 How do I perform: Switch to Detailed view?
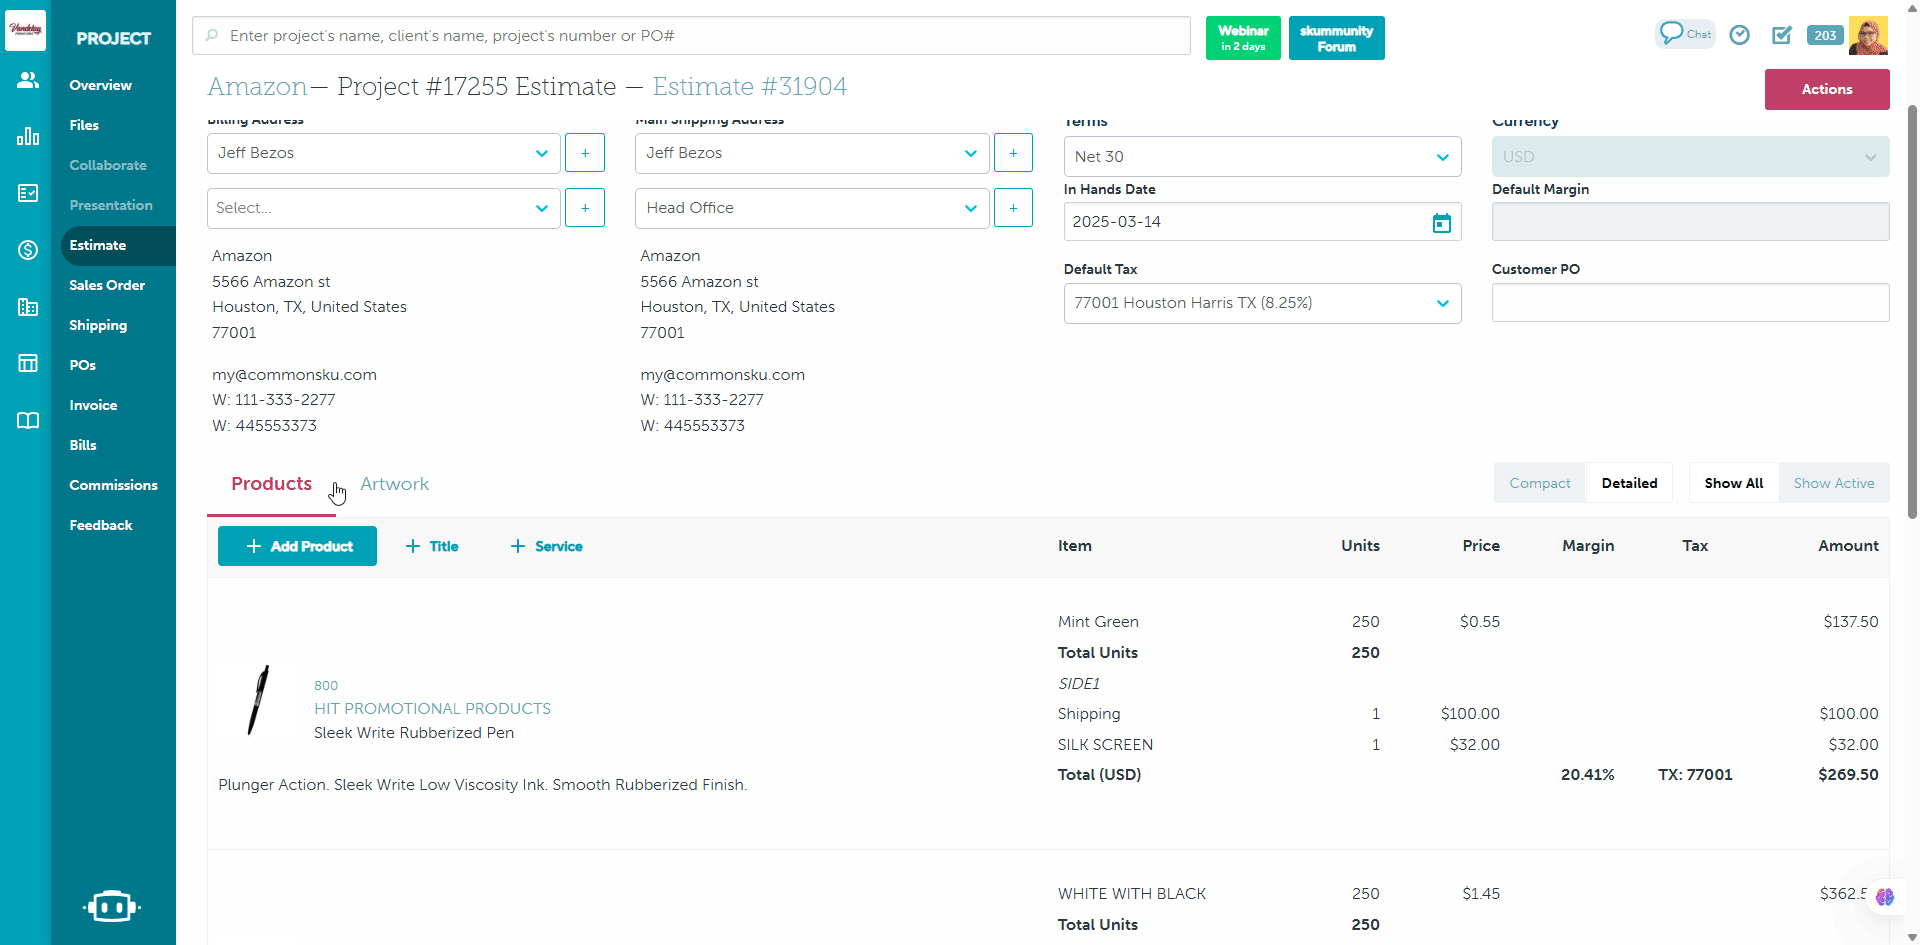coord(1629,483)
